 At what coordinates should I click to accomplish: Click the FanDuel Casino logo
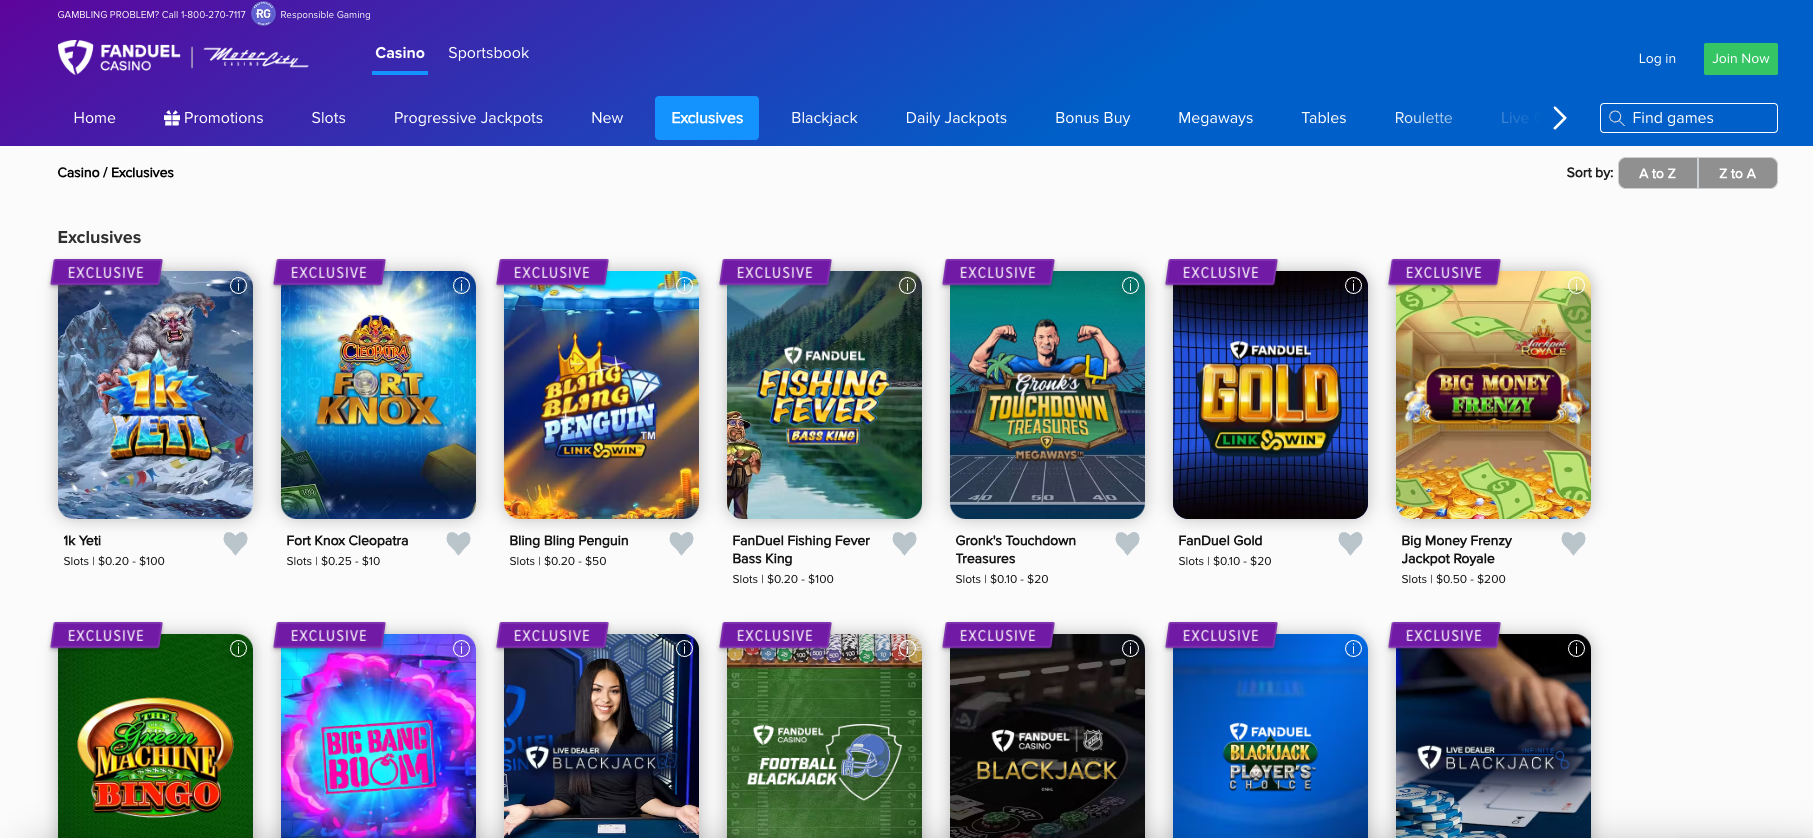pos(119,58)
